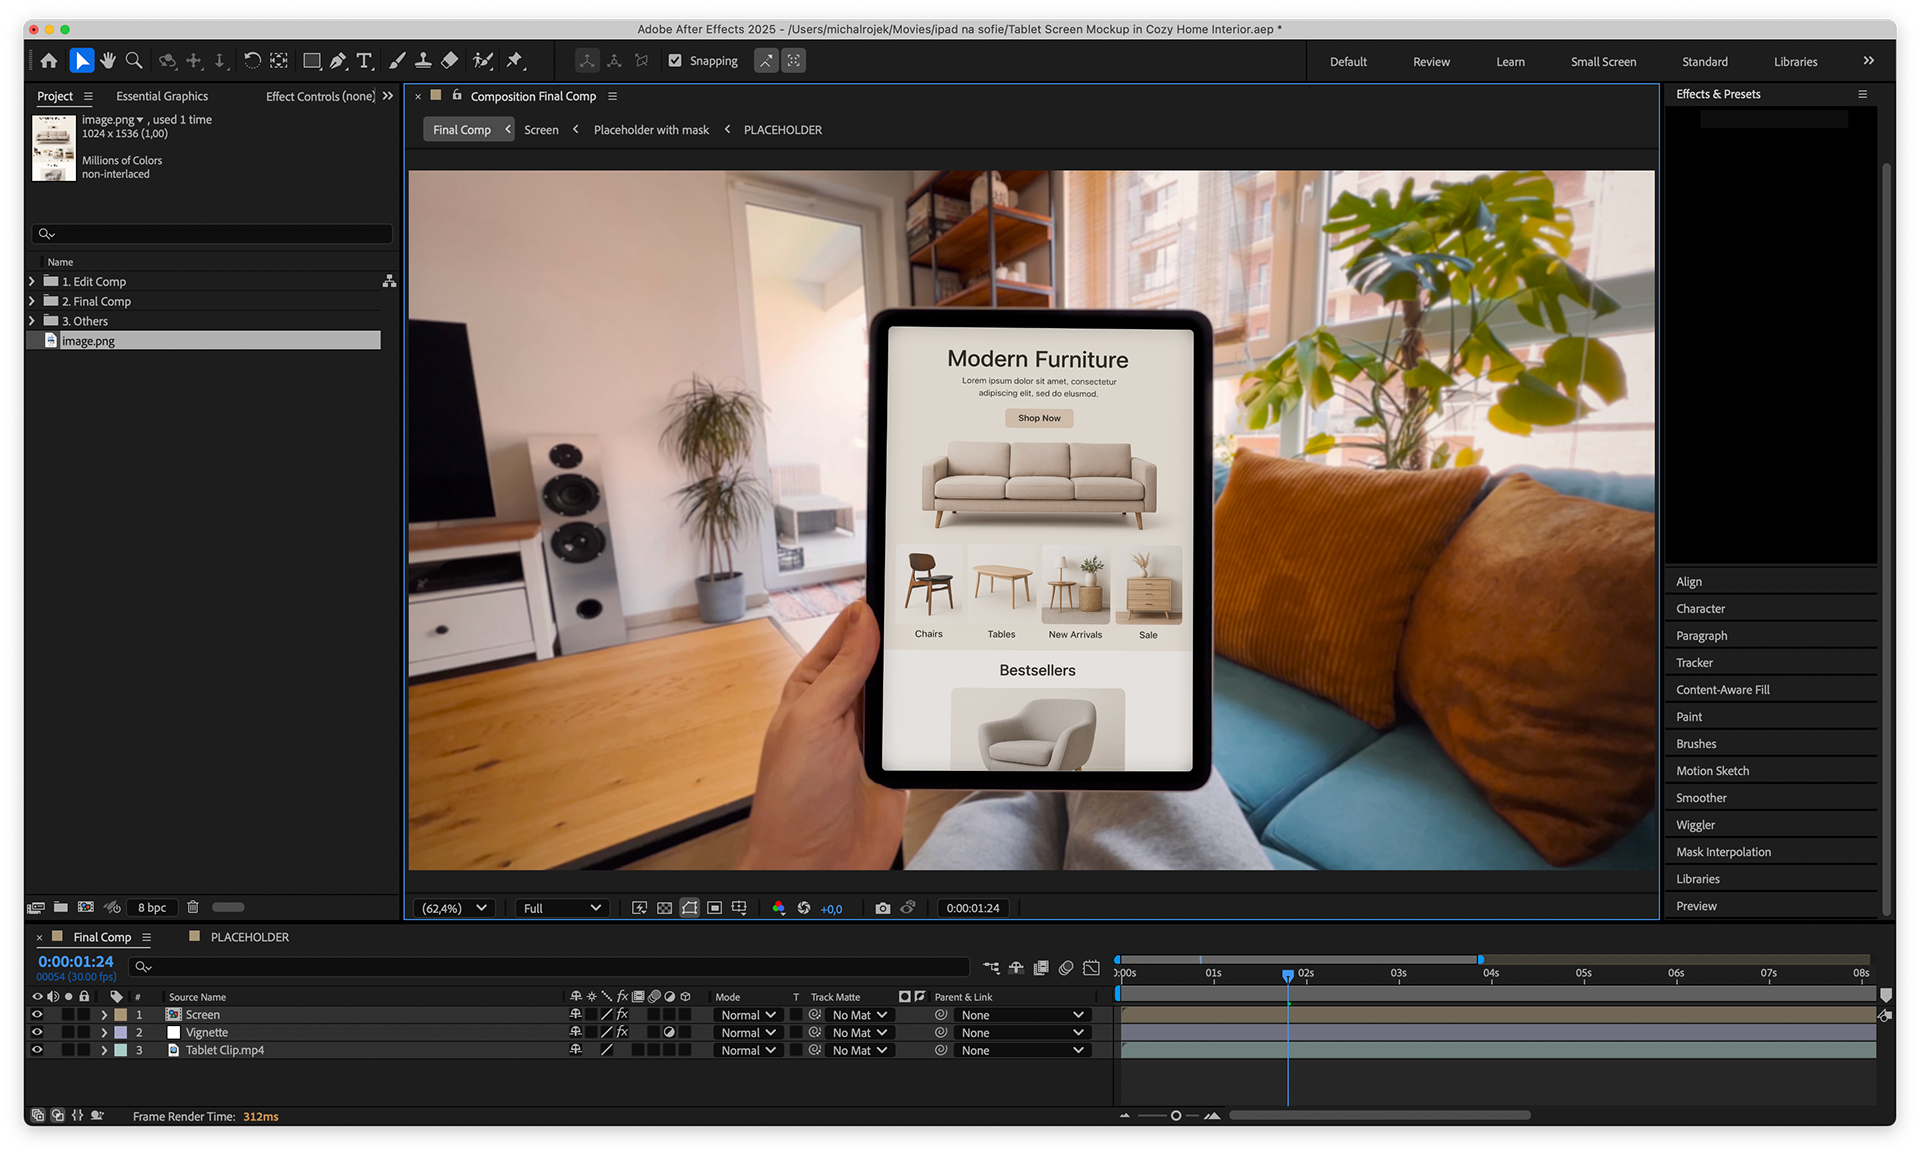Viewport: 1920px width, 1154px height.
Task: Hide the Tablet Clip.mp4 layer
Action: coord(37,1050)
